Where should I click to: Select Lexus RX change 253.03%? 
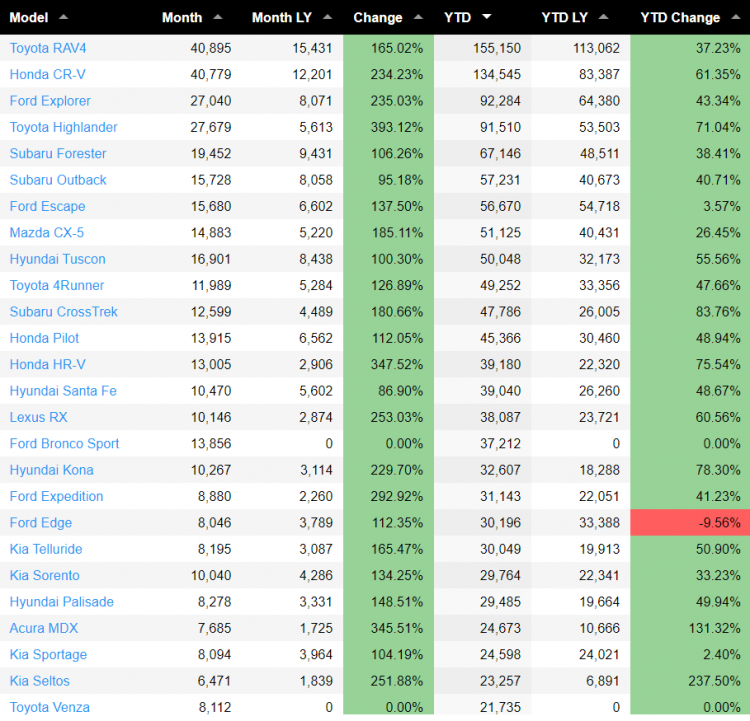point(397,417)
